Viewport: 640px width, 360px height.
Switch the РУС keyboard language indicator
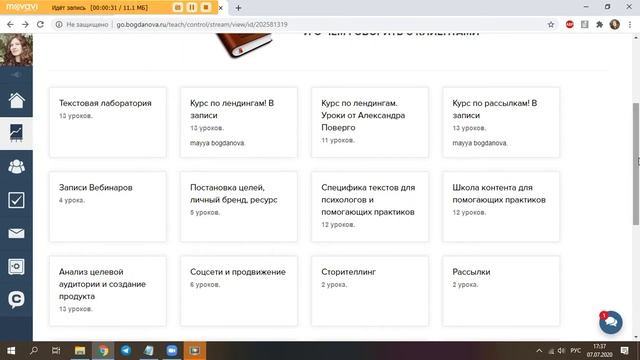tap(576, 351)
